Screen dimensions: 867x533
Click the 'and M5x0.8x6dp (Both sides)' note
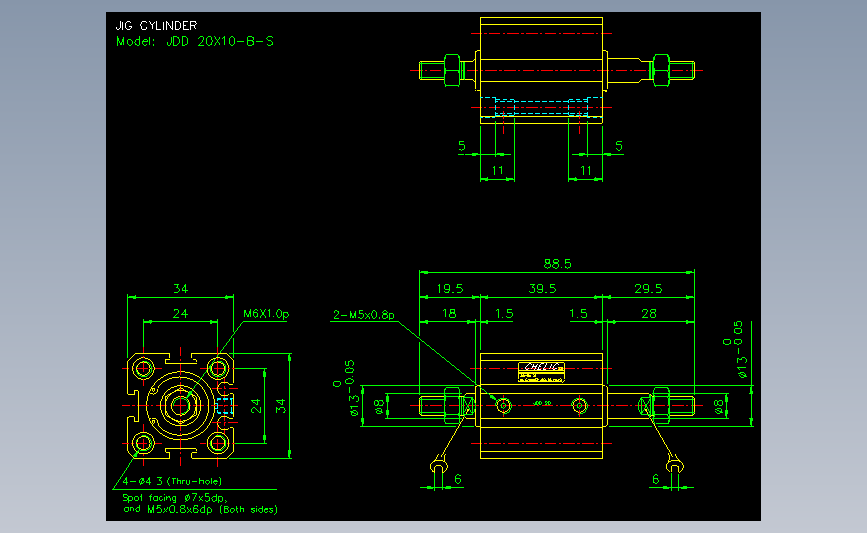tap(200, 509)
